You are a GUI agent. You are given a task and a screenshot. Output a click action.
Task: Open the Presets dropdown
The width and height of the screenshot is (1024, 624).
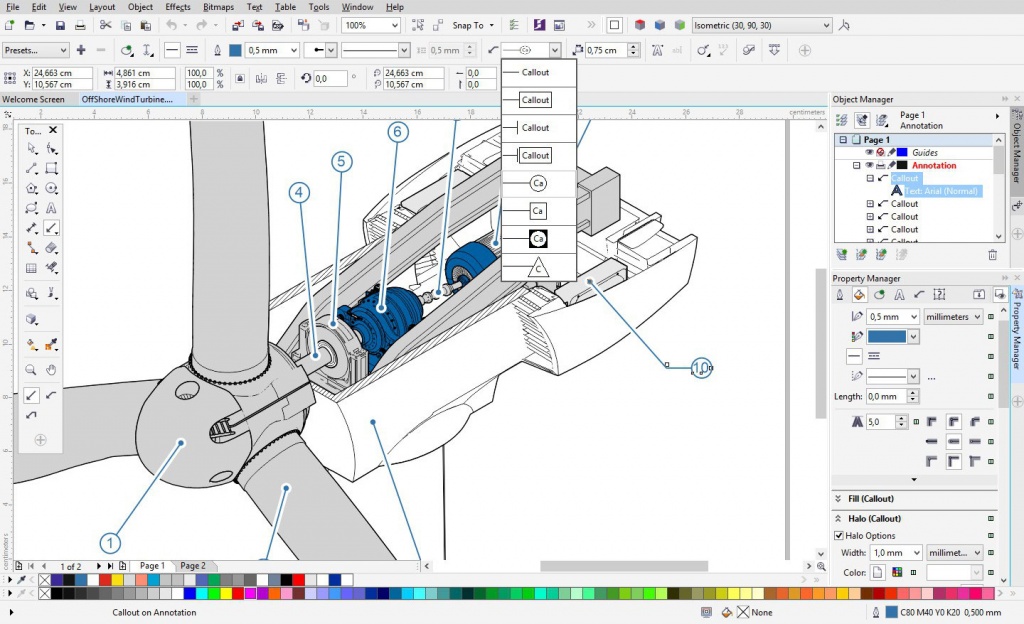[x=35, y=50]
